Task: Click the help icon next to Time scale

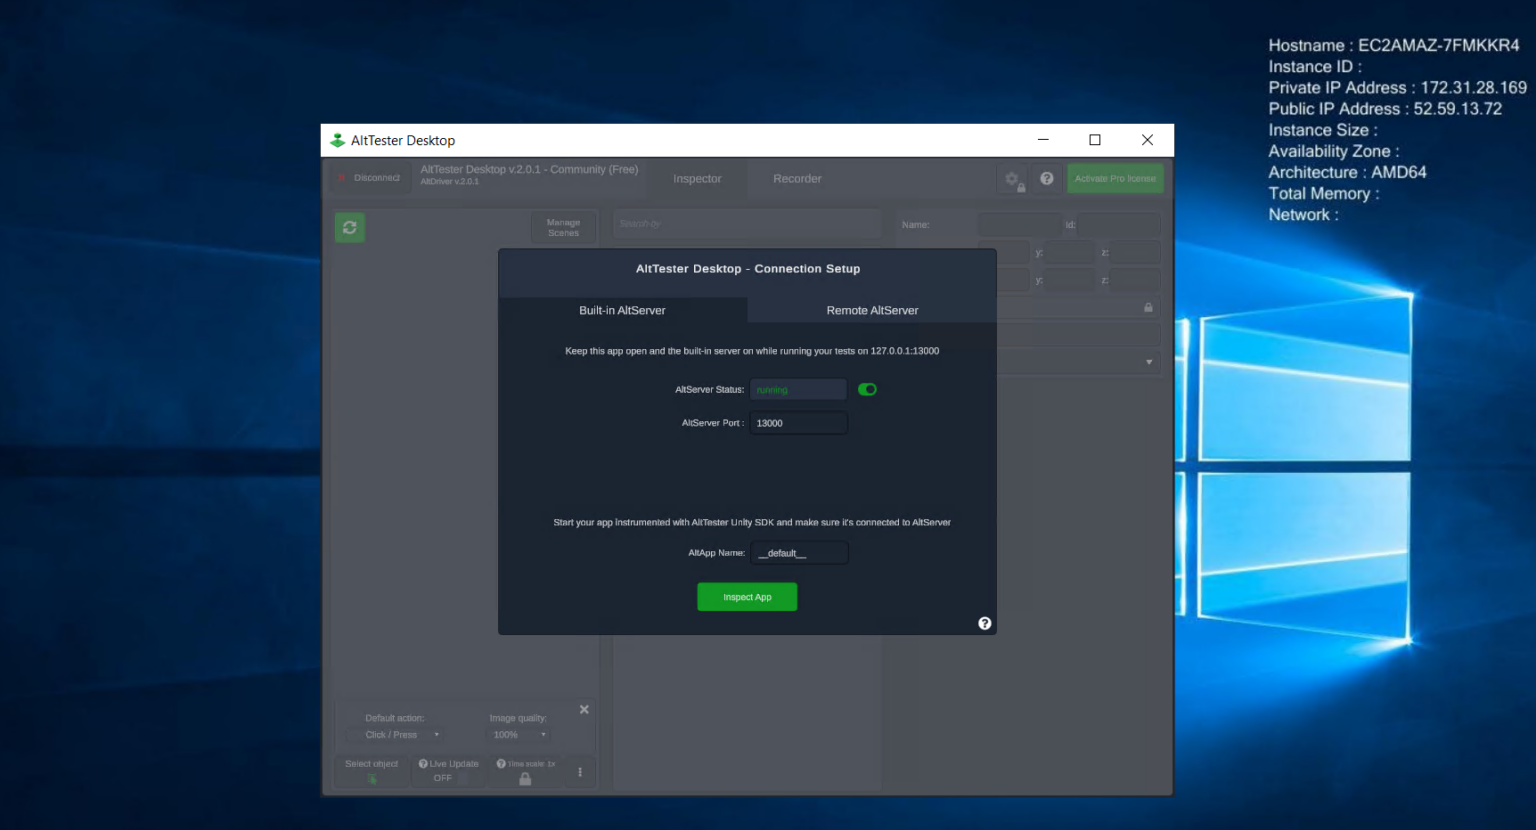Action: tap(500, 763)
